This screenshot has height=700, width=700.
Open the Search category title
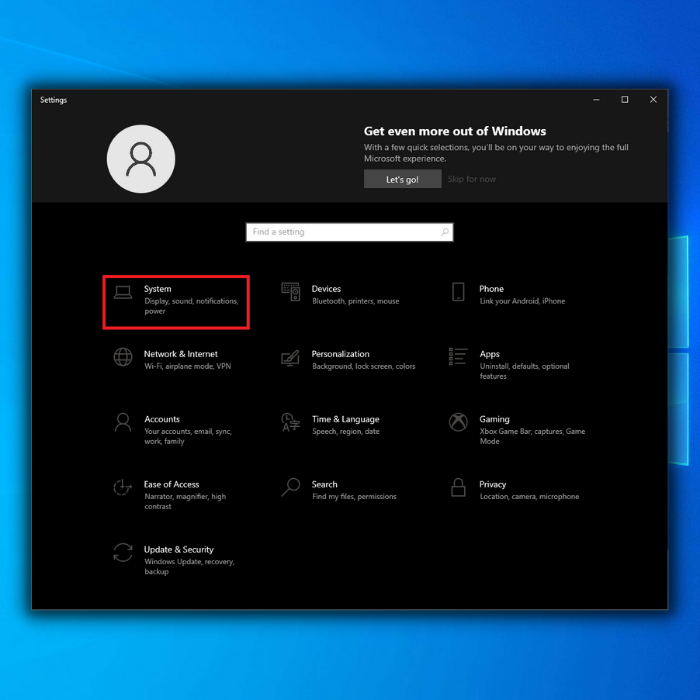pyautogui.click(x=325, y=484)
